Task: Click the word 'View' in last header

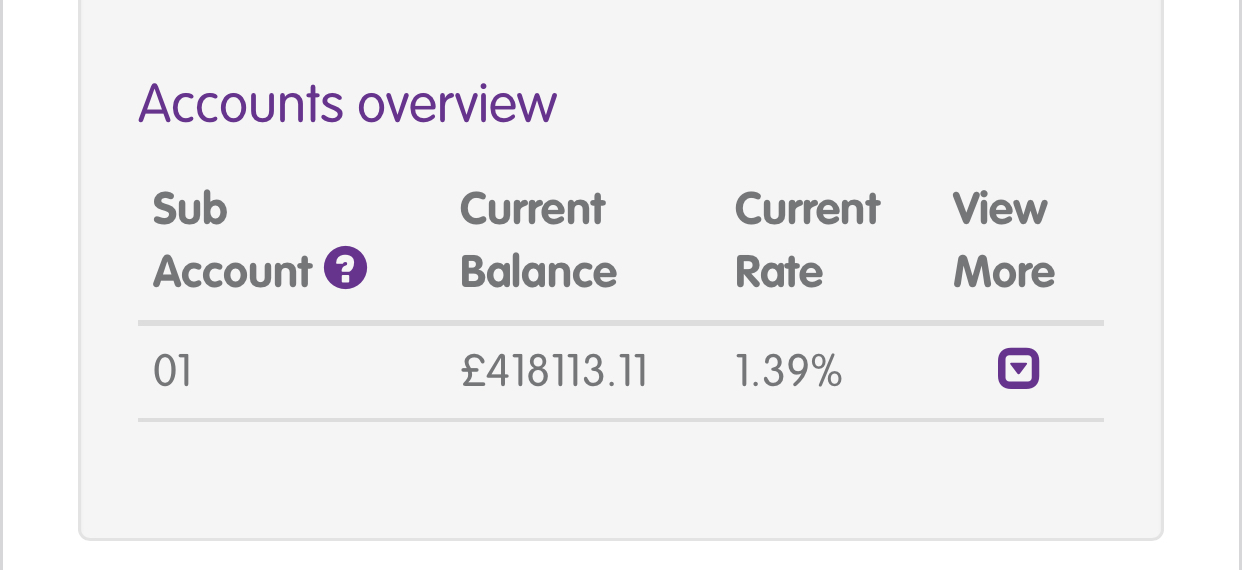Action: tap(1000, 209)
